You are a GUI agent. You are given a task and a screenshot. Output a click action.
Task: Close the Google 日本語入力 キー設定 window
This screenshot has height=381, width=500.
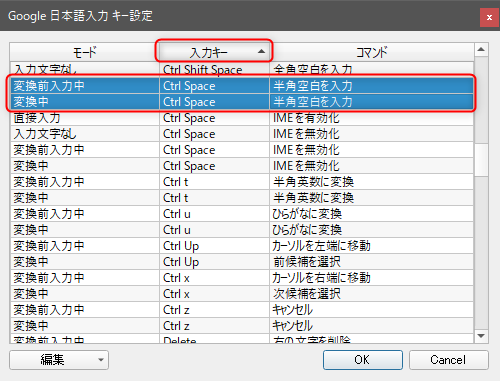point(489,17)
